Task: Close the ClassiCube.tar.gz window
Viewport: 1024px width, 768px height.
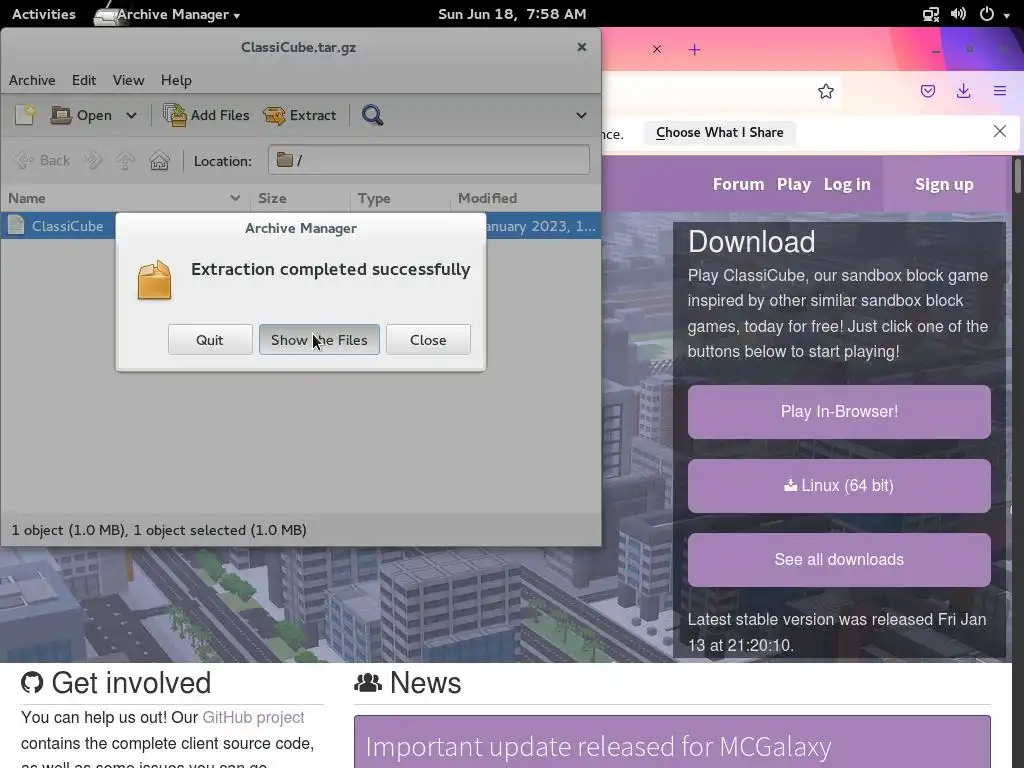Action: 581,47
